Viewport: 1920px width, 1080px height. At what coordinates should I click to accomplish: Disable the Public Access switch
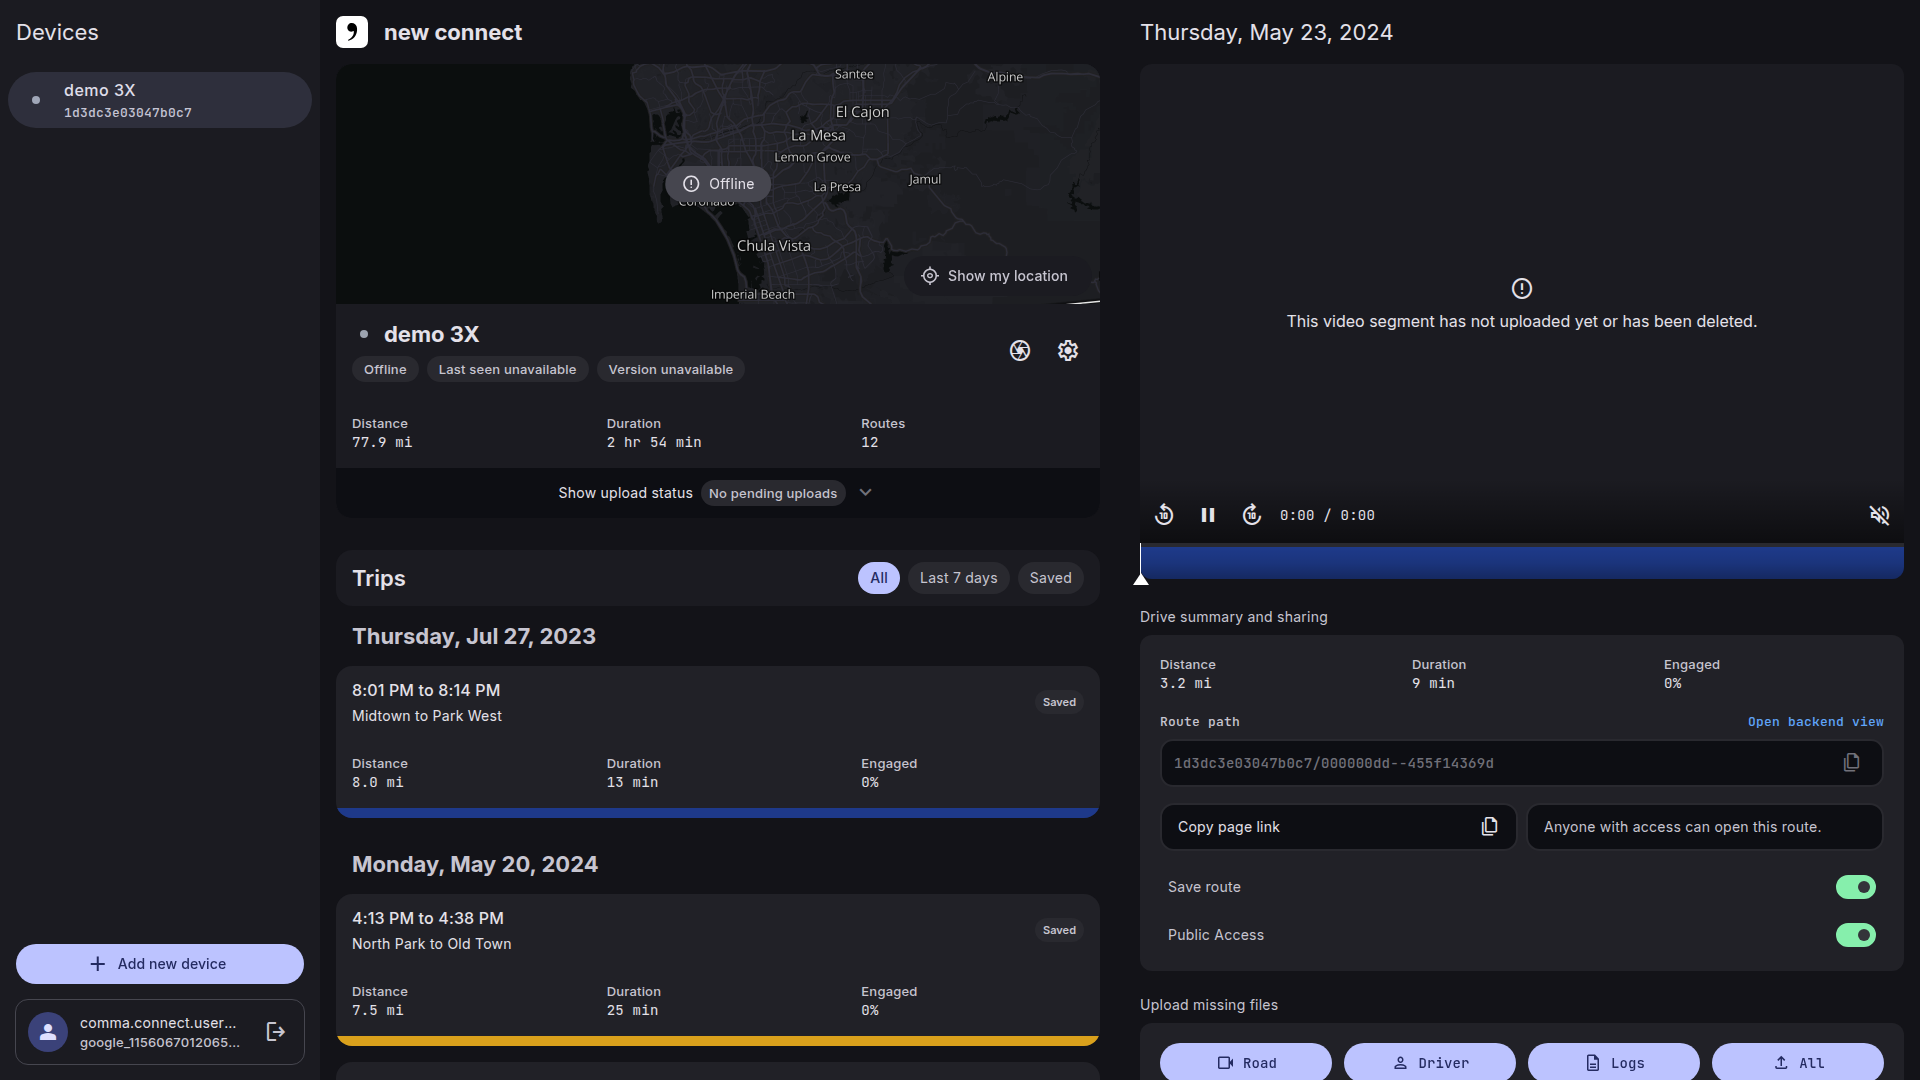click(x=1855, y=935)
